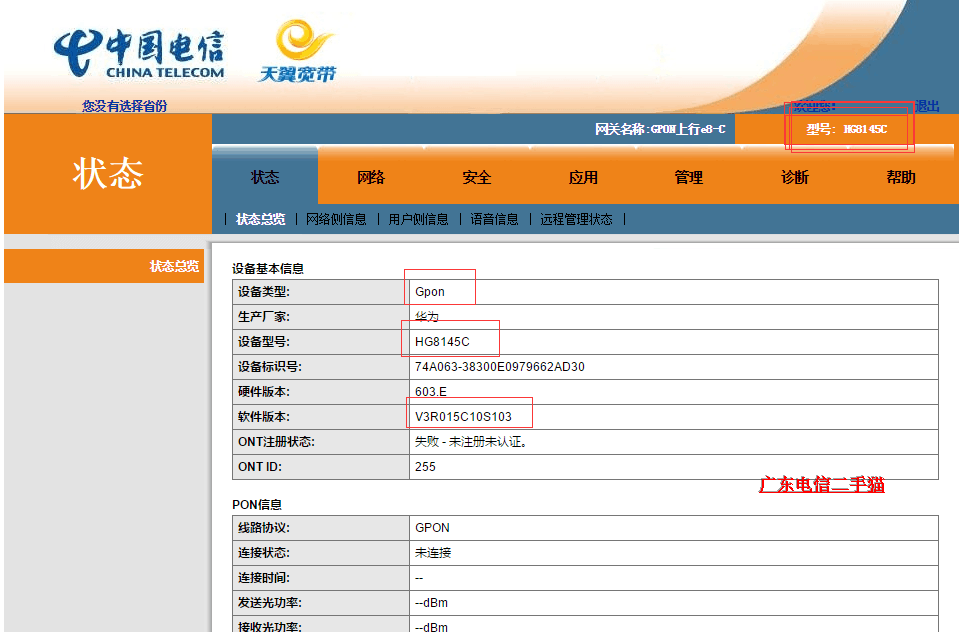Click the 连接状态 label cell

321,553
